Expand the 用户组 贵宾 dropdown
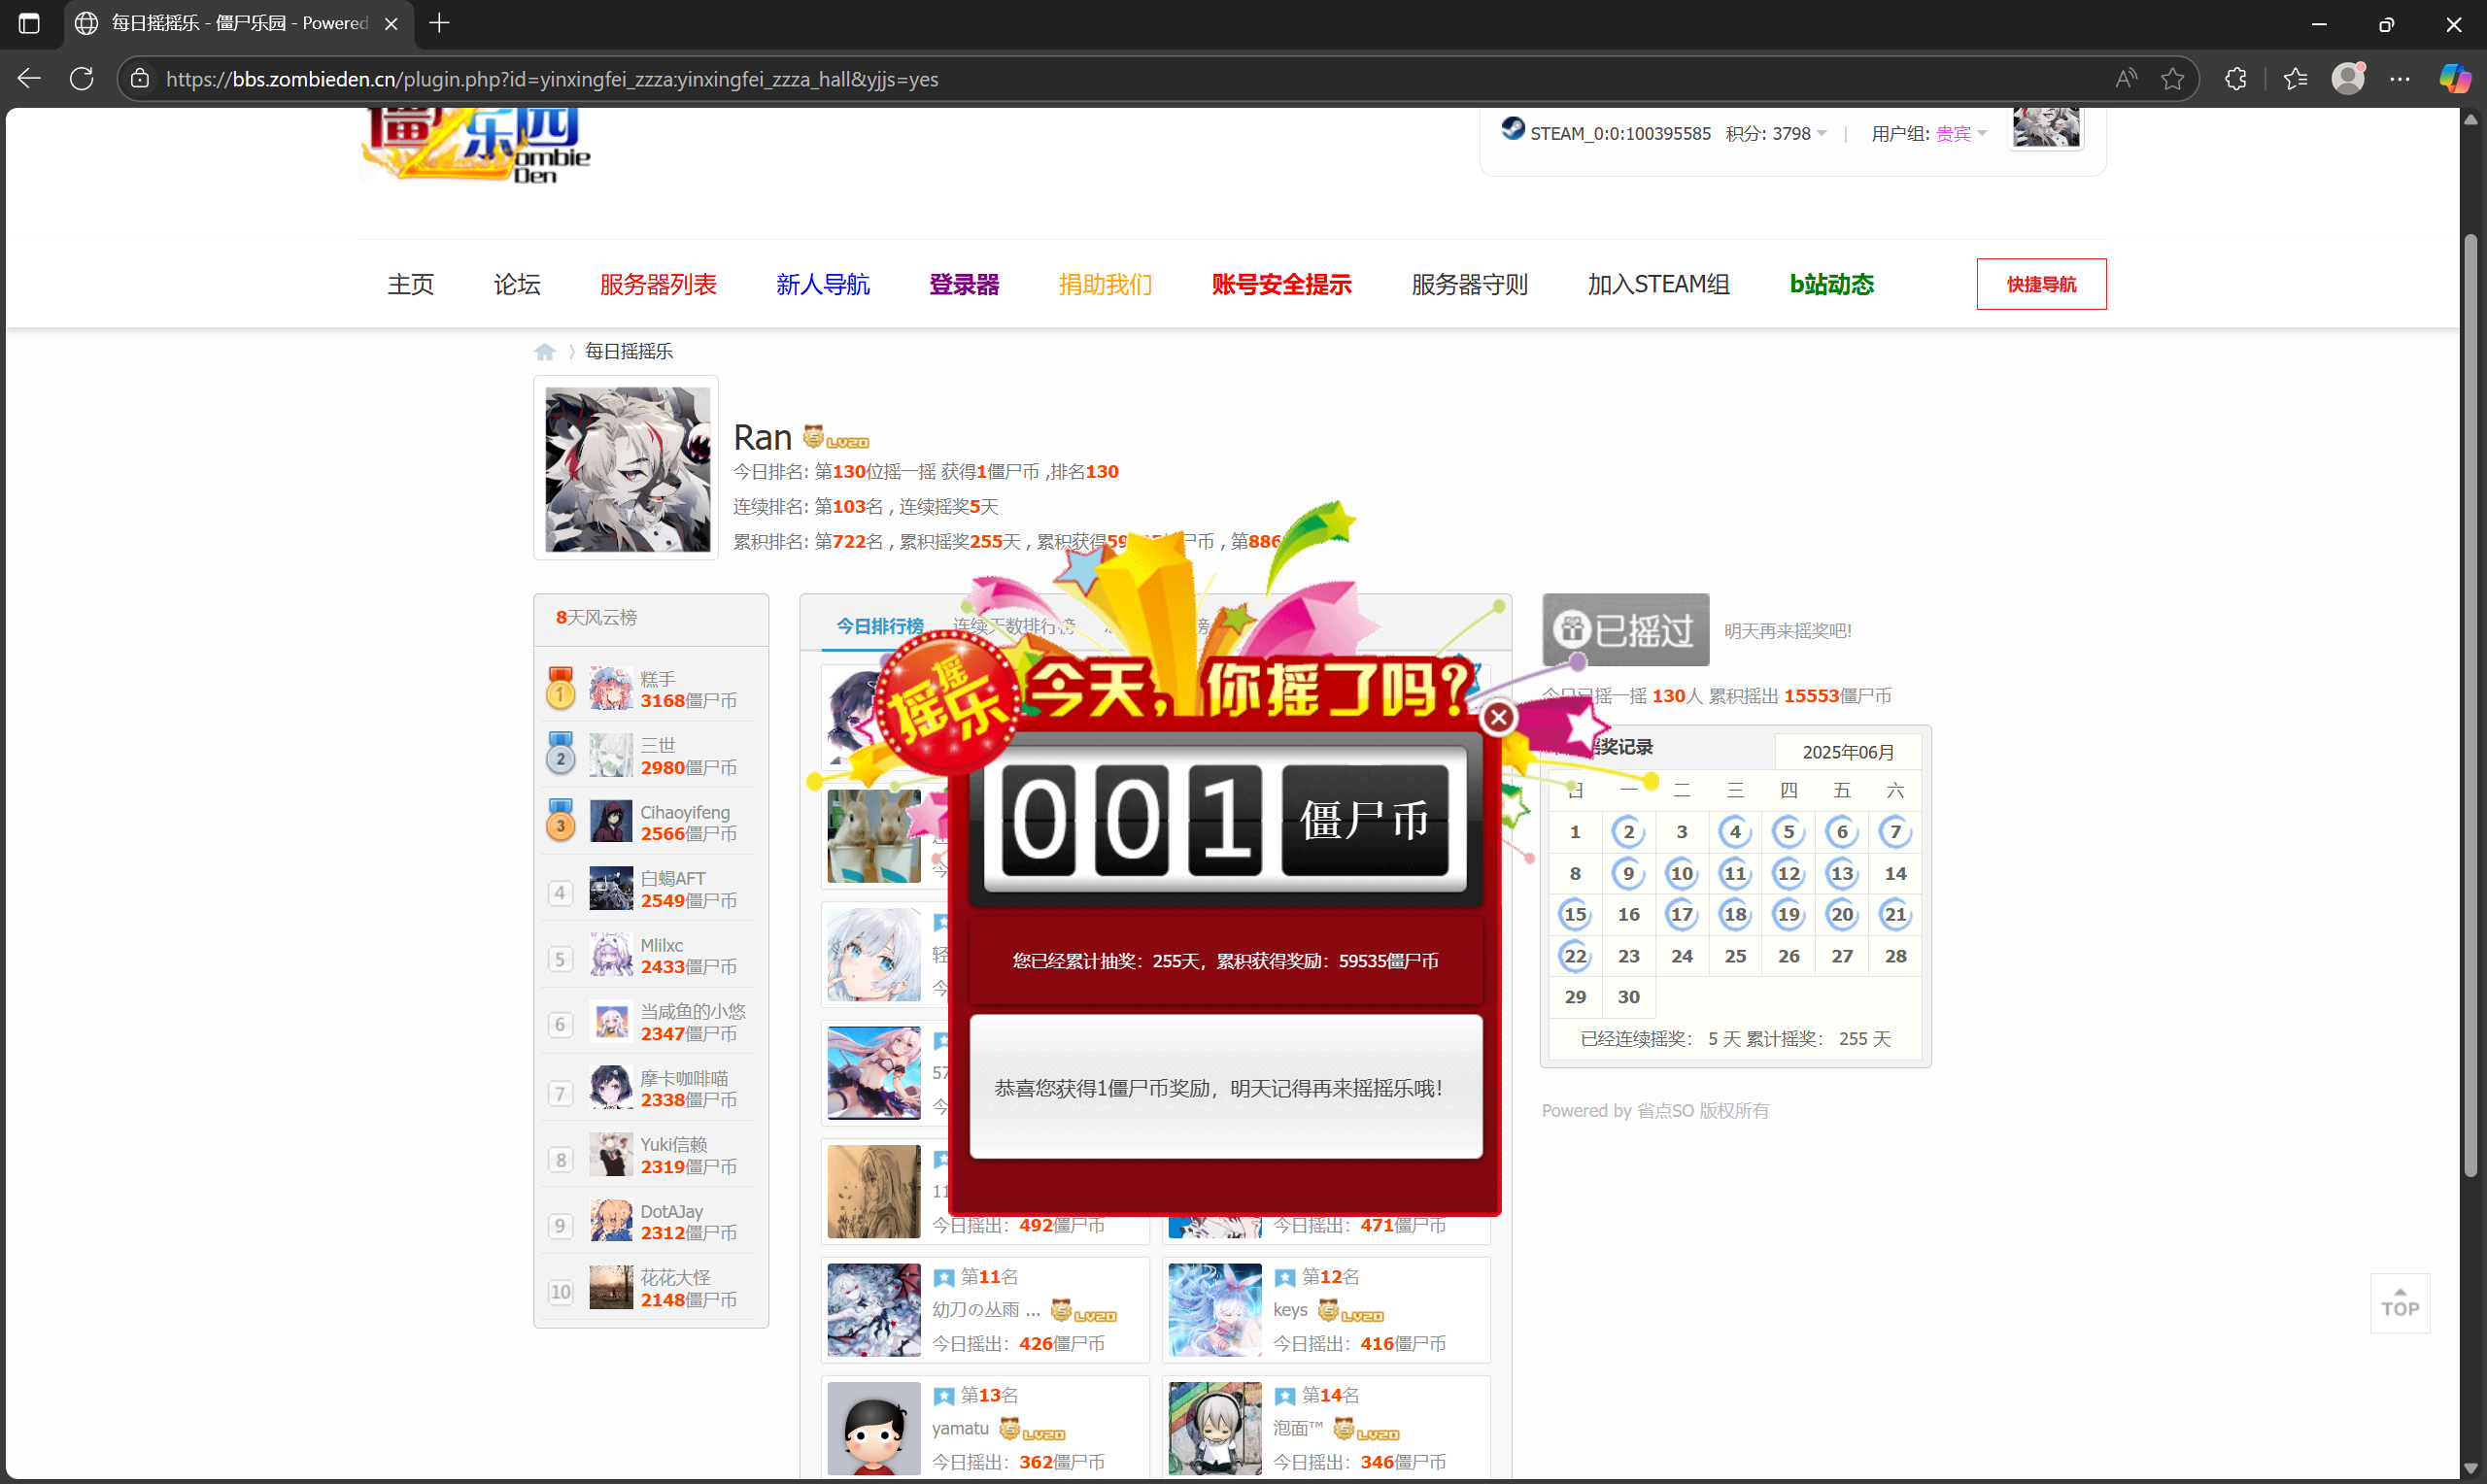 [x=1929, y=134]
